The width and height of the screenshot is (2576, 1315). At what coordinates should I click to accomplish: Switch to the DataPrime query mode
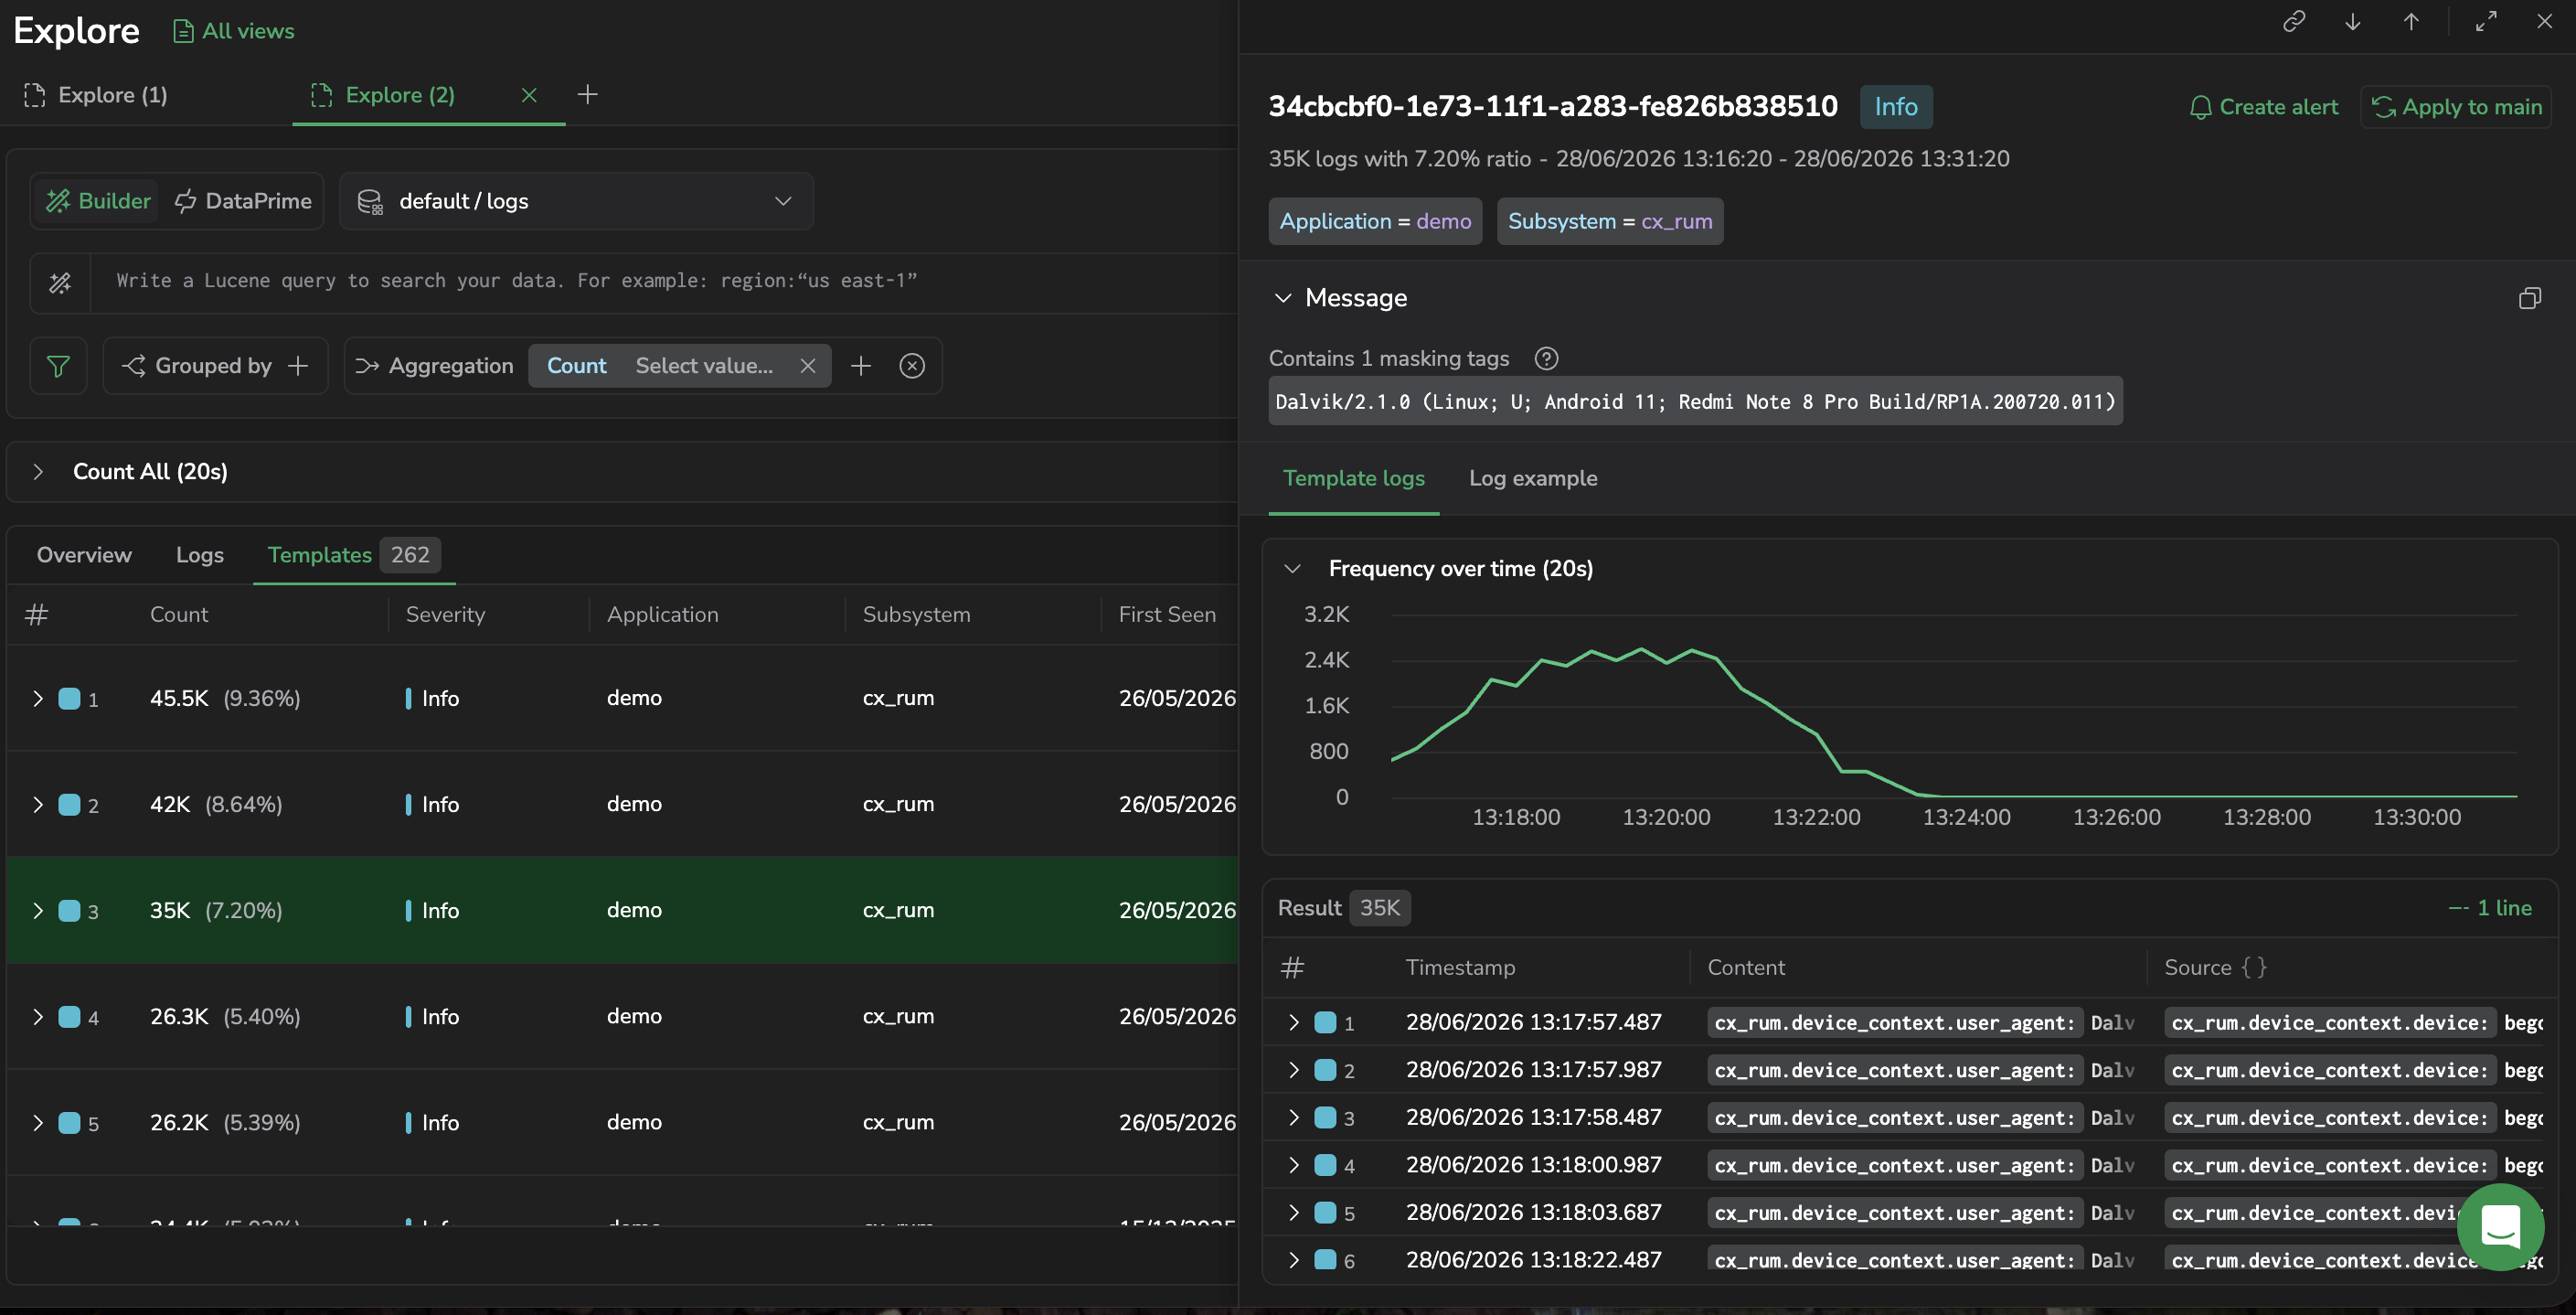coord(243,201)
